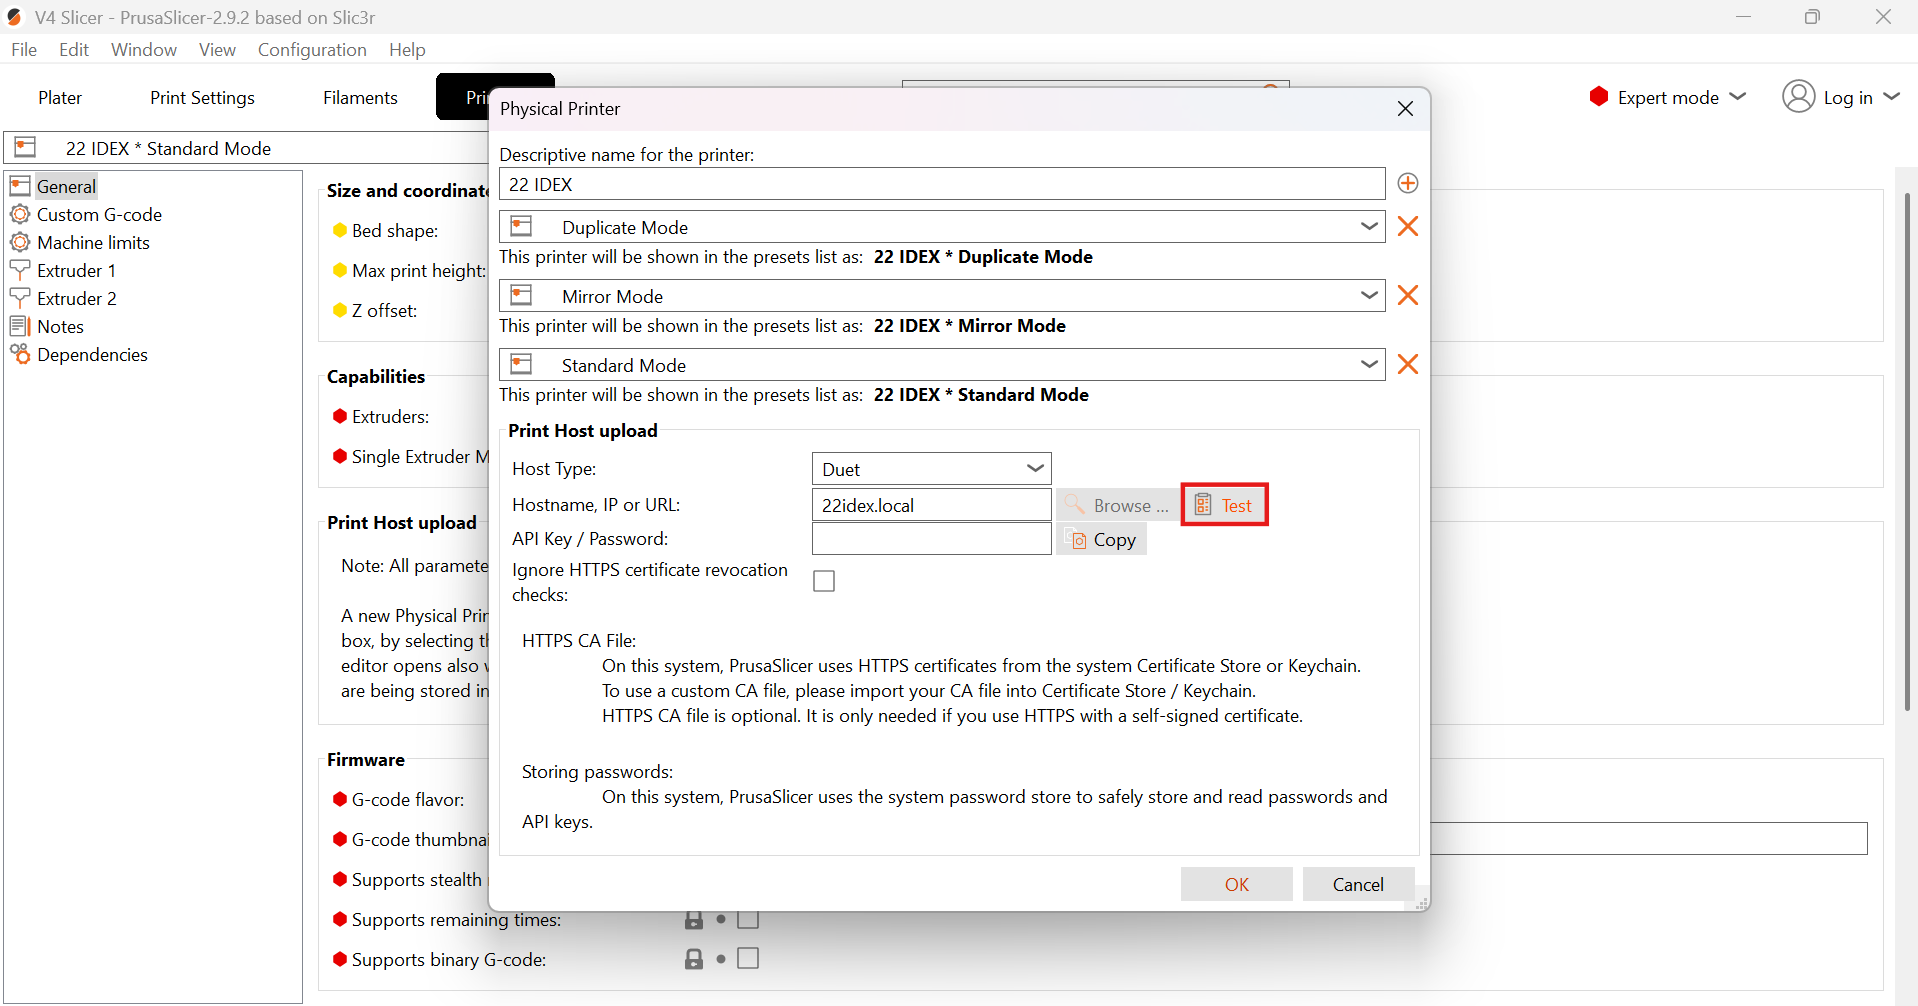
Task: Open the View menu
Action: pos(217,49)
